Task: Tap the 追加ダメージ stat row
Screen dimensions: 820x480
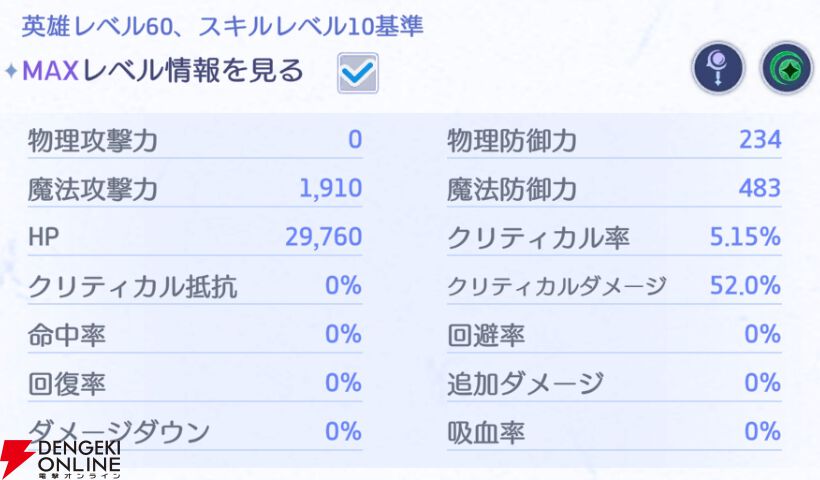Action: coord(614,383)
